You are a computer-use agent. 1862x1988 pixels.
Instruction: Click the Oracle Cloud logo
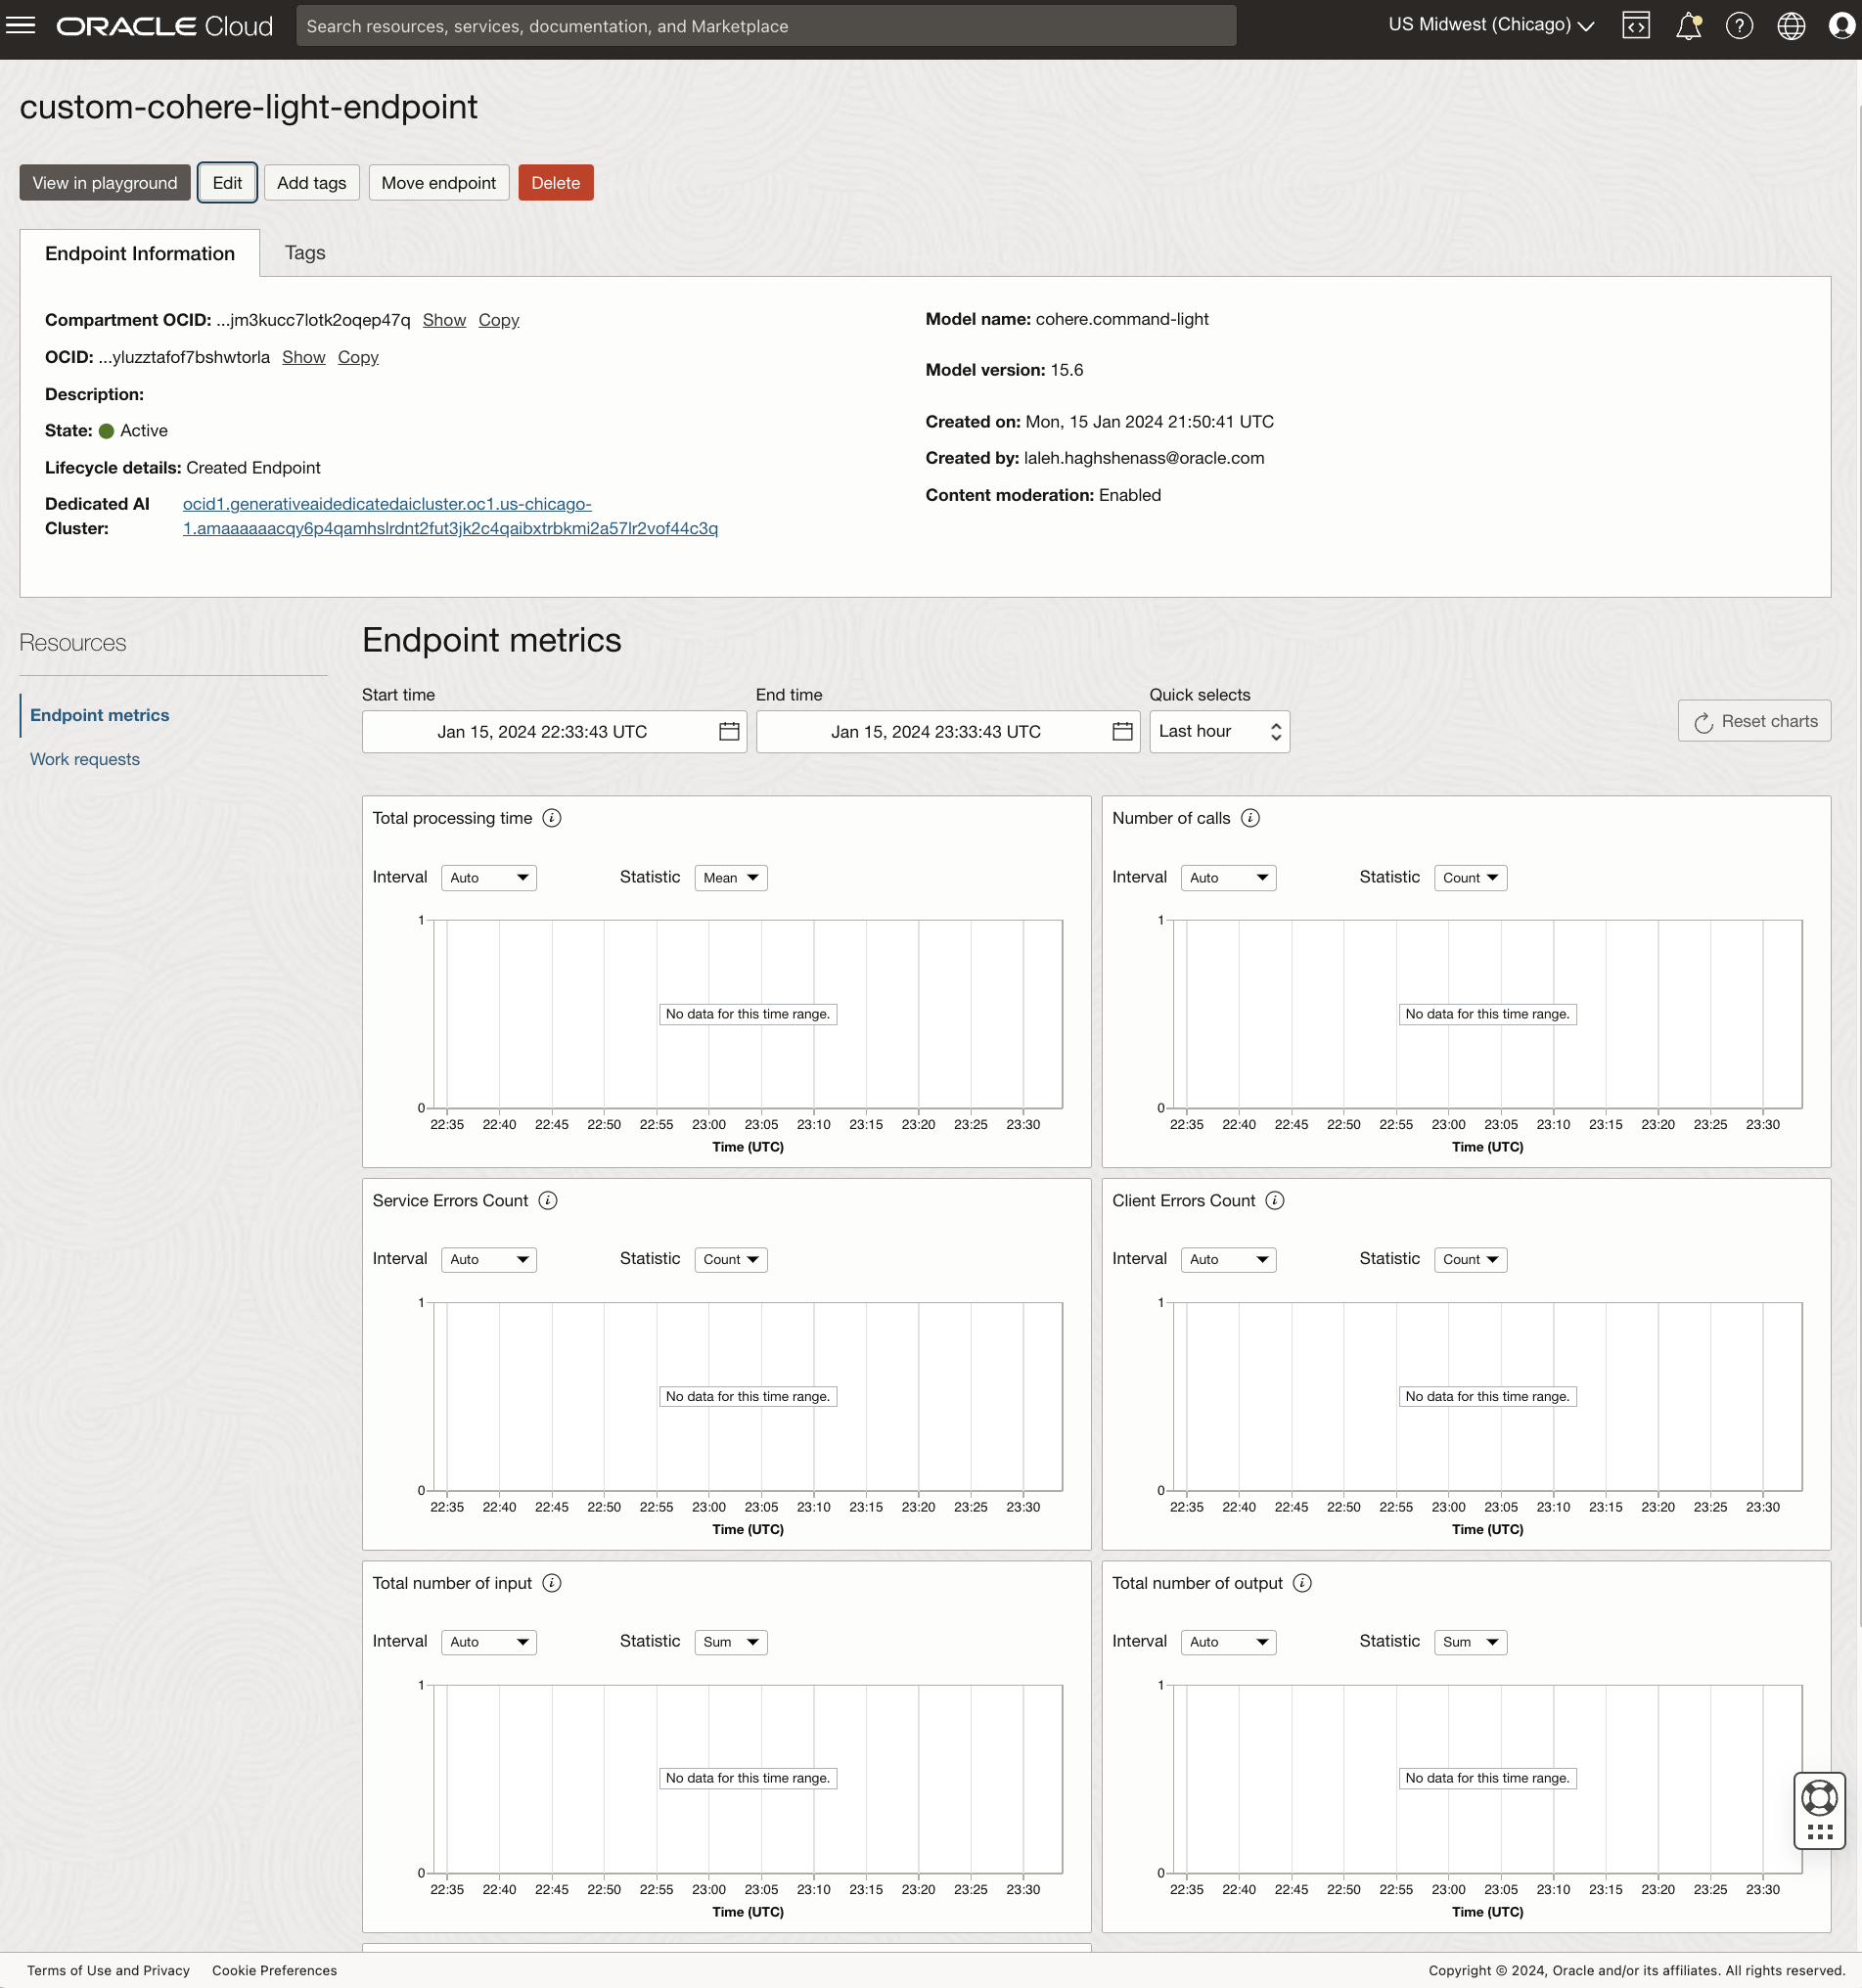tap(165, 26)
